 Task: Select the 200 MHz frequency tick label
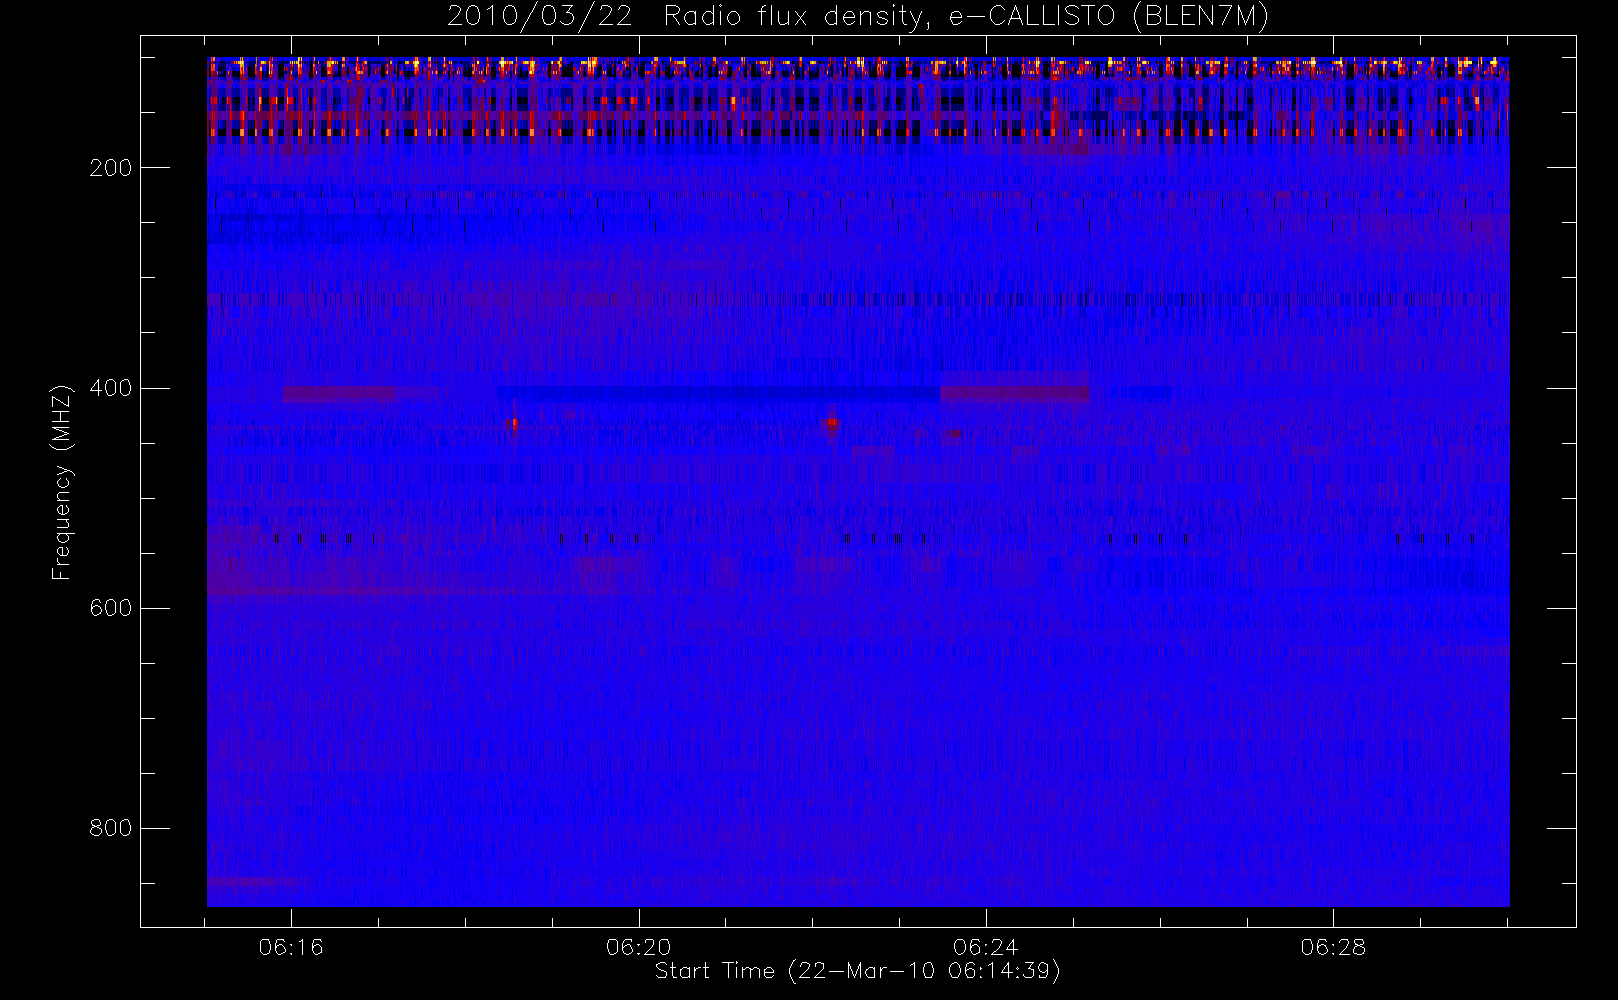[x=110, y=168]
